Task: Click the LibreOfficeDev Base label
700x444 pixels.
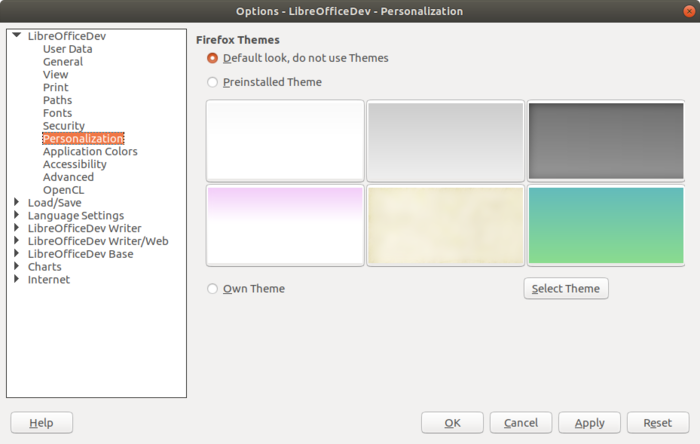Action: tap(80, 254)
